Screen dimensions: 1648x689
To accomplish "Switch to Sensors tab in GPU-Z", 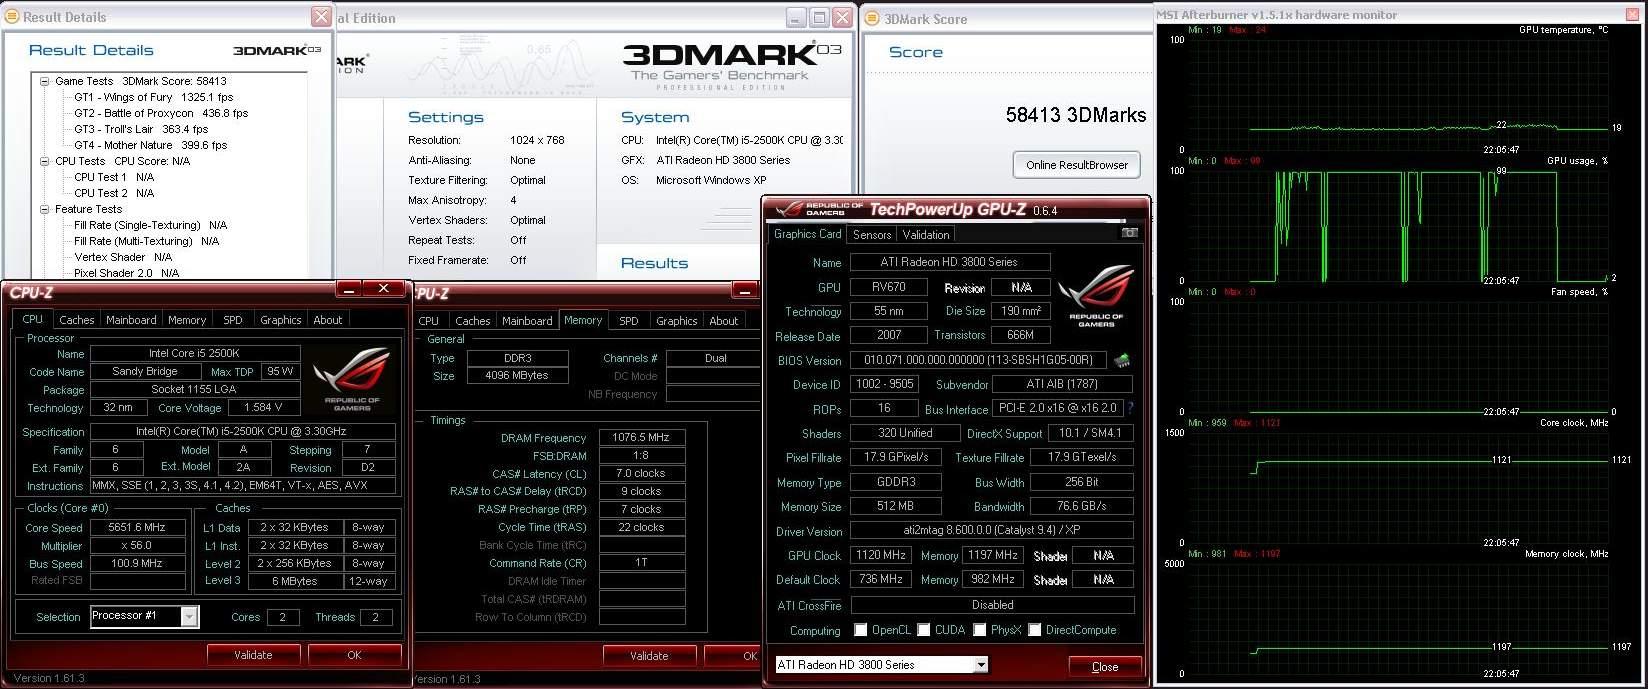I will point(872,234).
